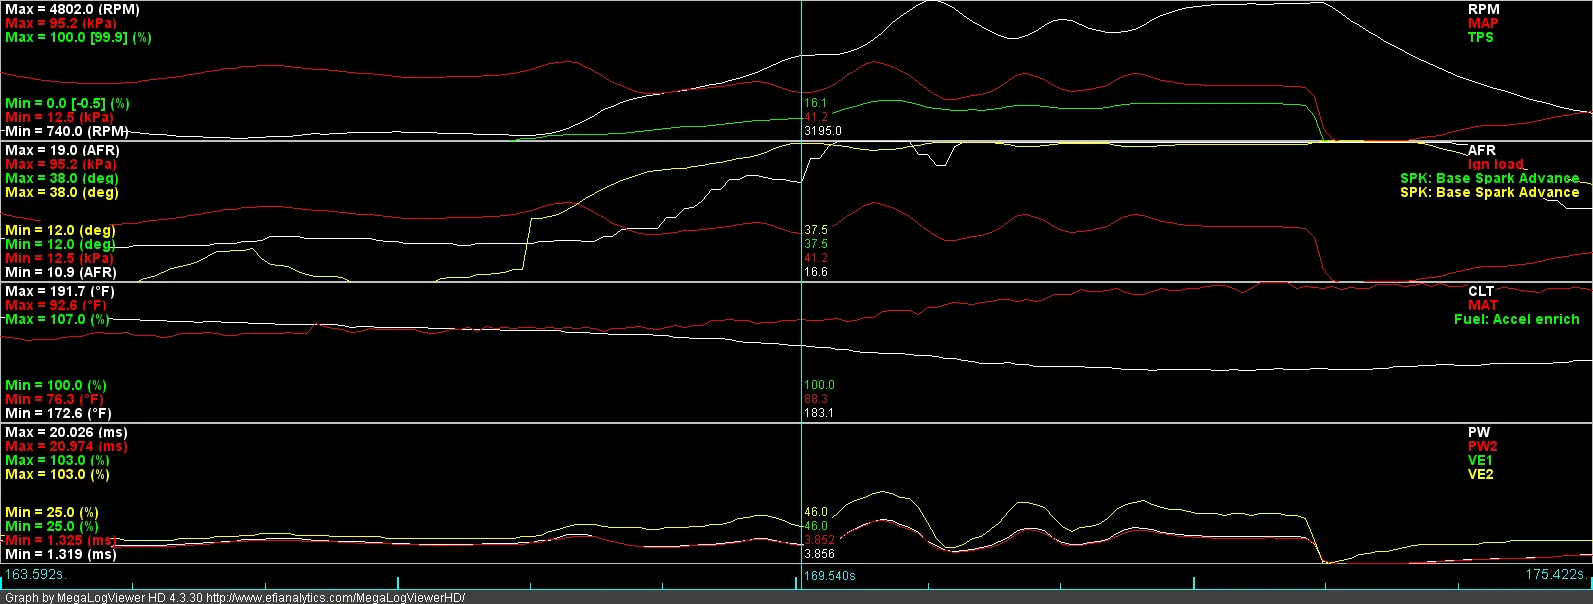Select green Max = 38.0 (deg) readout

tap(61, 178)
